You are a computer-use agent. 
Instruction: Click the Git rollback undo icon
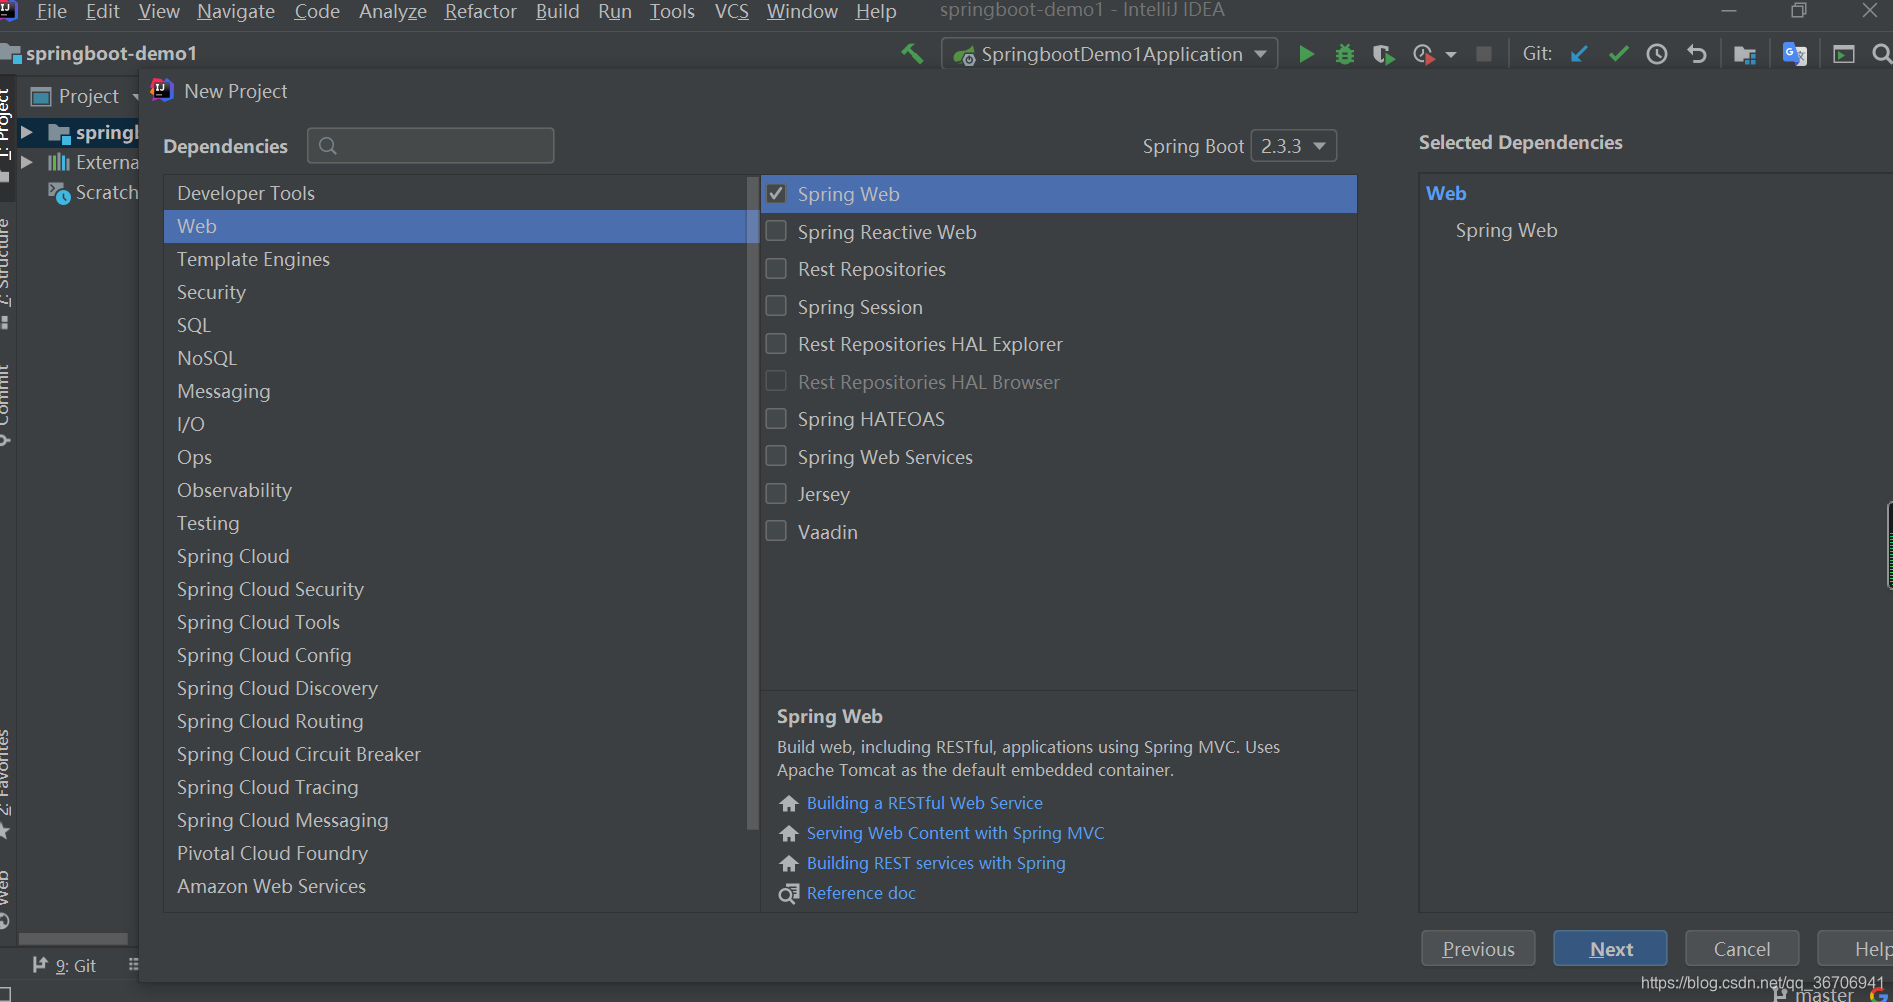coord(1696,54)
